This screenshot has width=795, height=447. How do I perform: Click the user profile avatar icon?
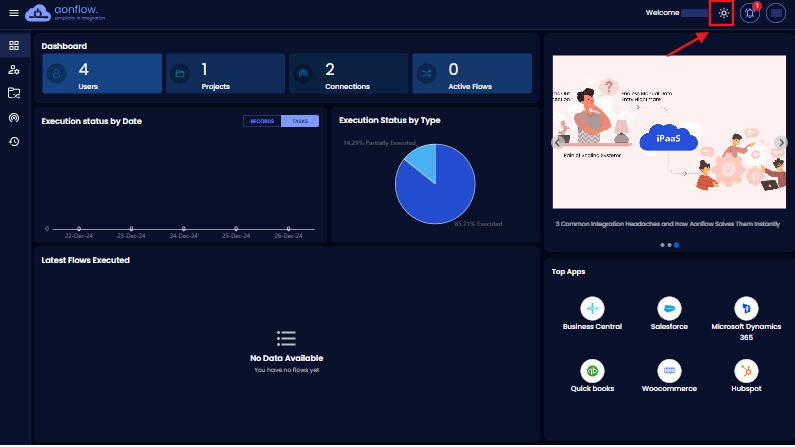776,13
